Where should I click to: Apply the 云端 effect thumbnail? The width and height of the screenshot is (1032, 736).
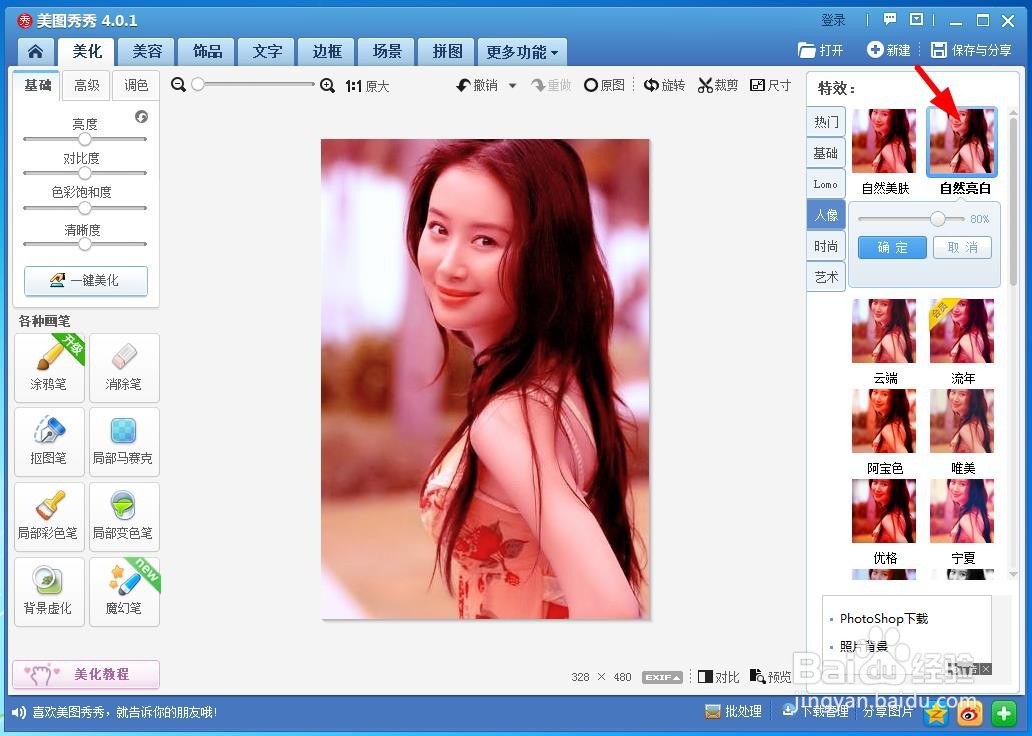pyautogui.click(x=884, y=331)
